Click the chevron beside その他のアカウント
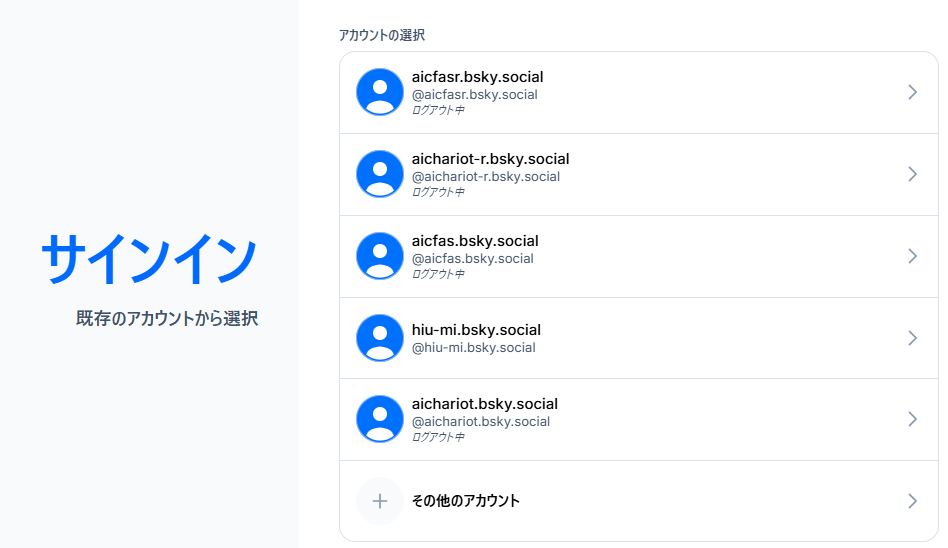This screenshot has width=948, height=548. tap(912, 501)
